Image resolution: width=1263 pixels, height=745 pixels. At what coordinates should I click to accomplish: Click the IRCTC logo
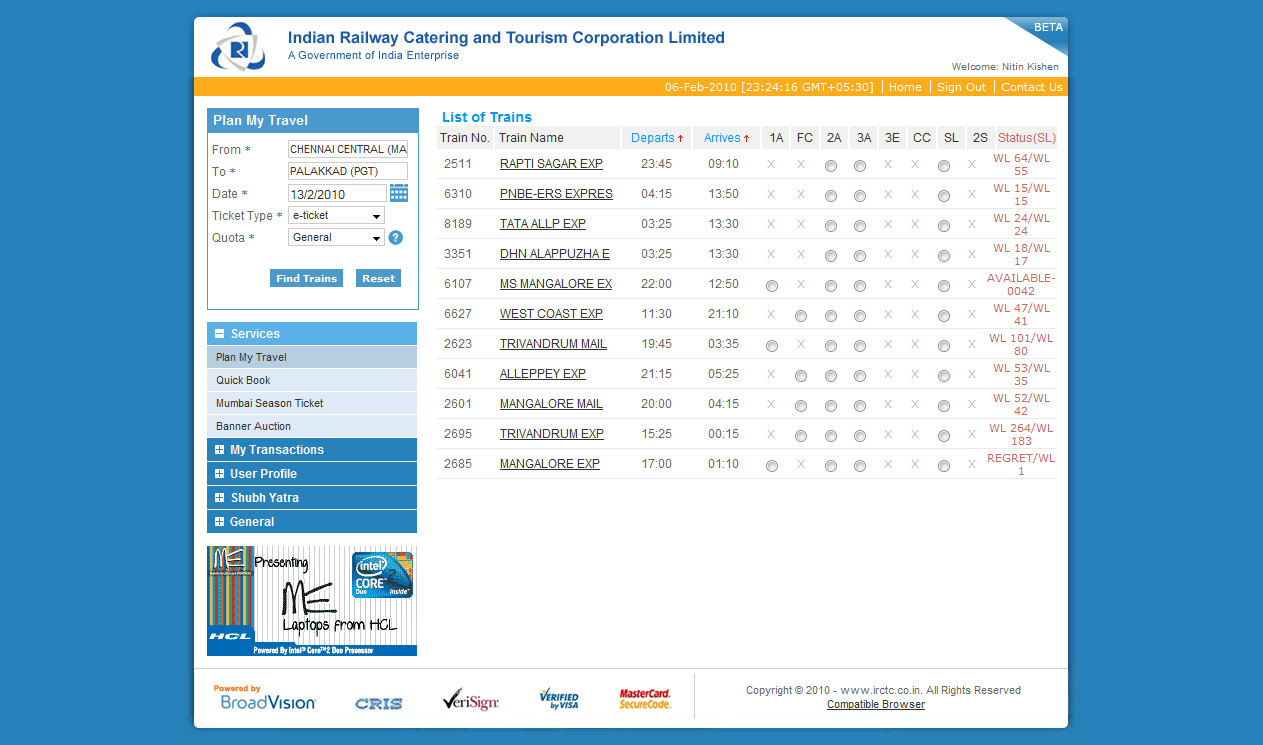[x=238, y=47]
